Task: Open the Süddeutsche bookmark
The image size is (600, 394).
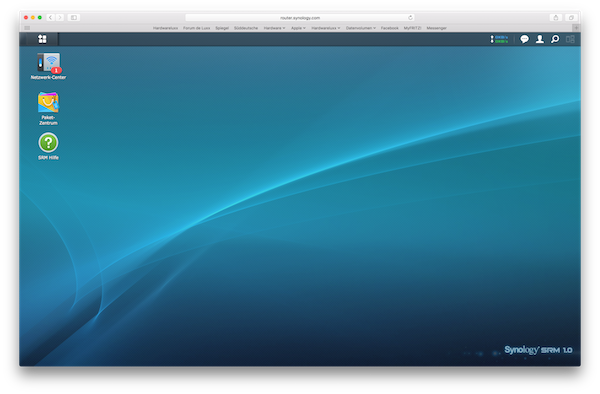Action: 246,28
